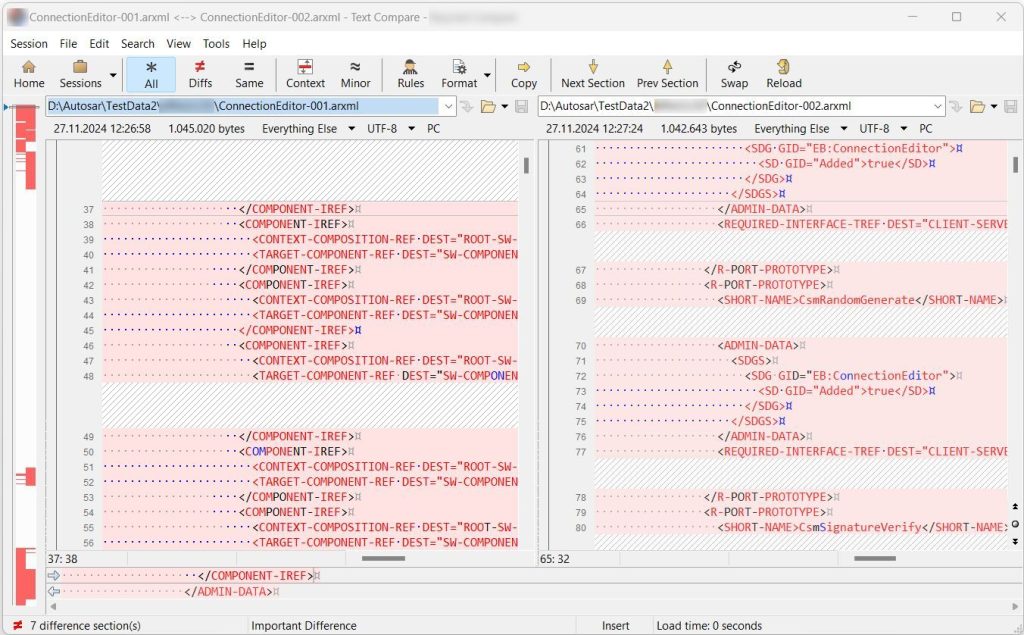This screenshot has height=635, width=1024.
Task: Click right pane PC line ending label
Action: click(x=926, y=129)
